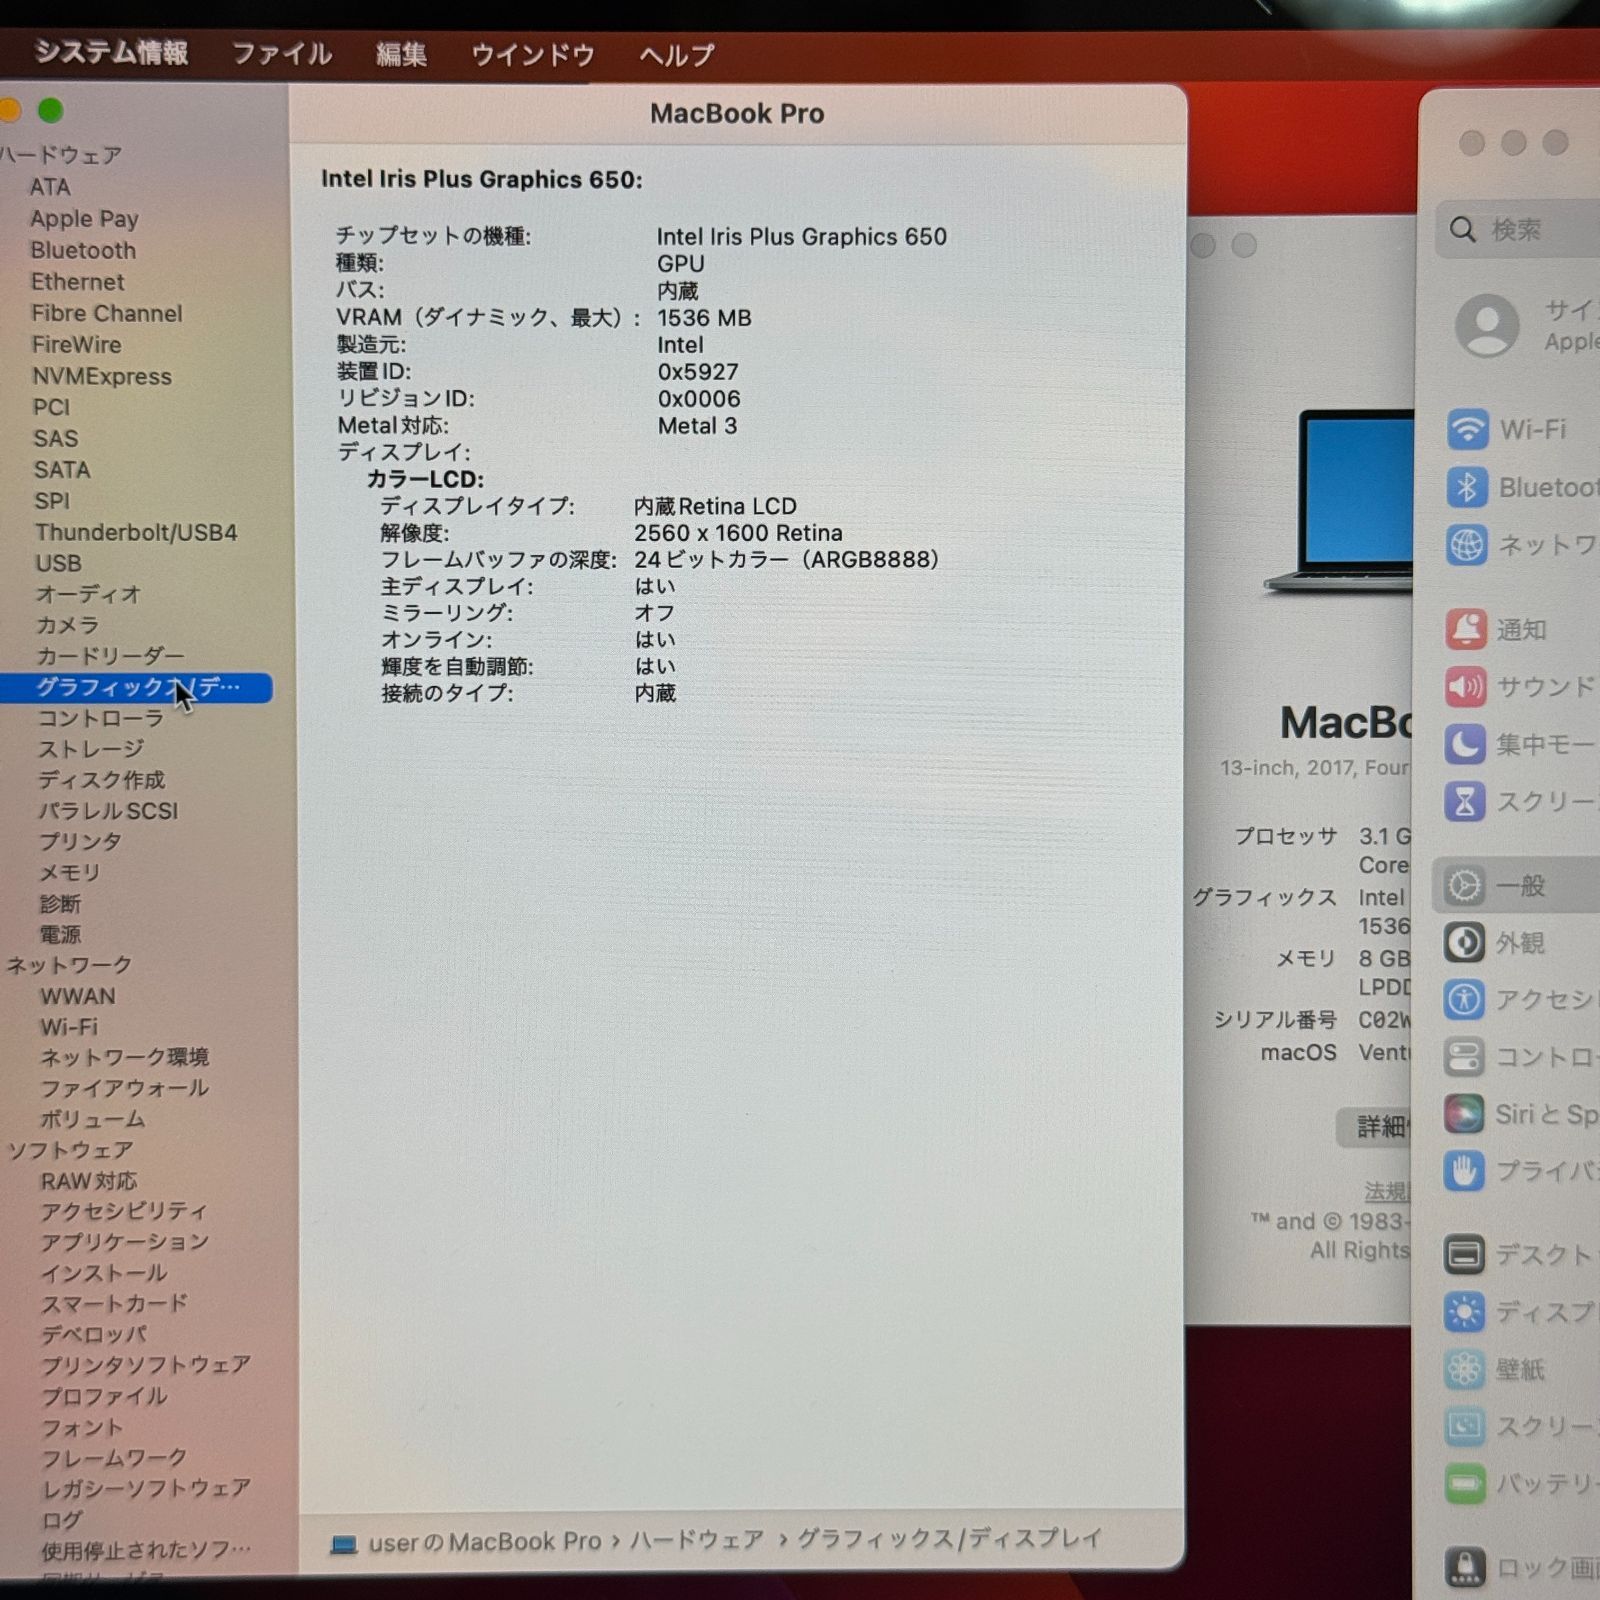Select NVMExpress in the sidebar
This screenshot has width=1600, height=1600.
[102, 376]
